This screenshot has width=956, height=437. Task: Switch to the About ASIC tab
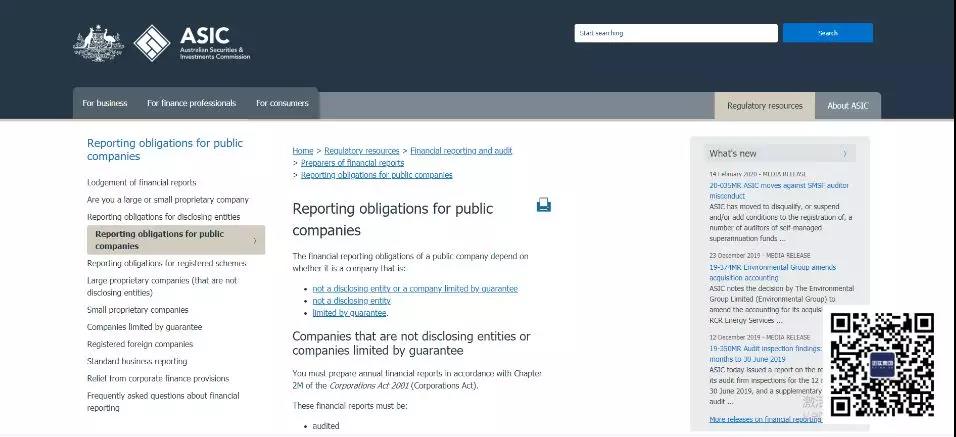tap(847, 106)
